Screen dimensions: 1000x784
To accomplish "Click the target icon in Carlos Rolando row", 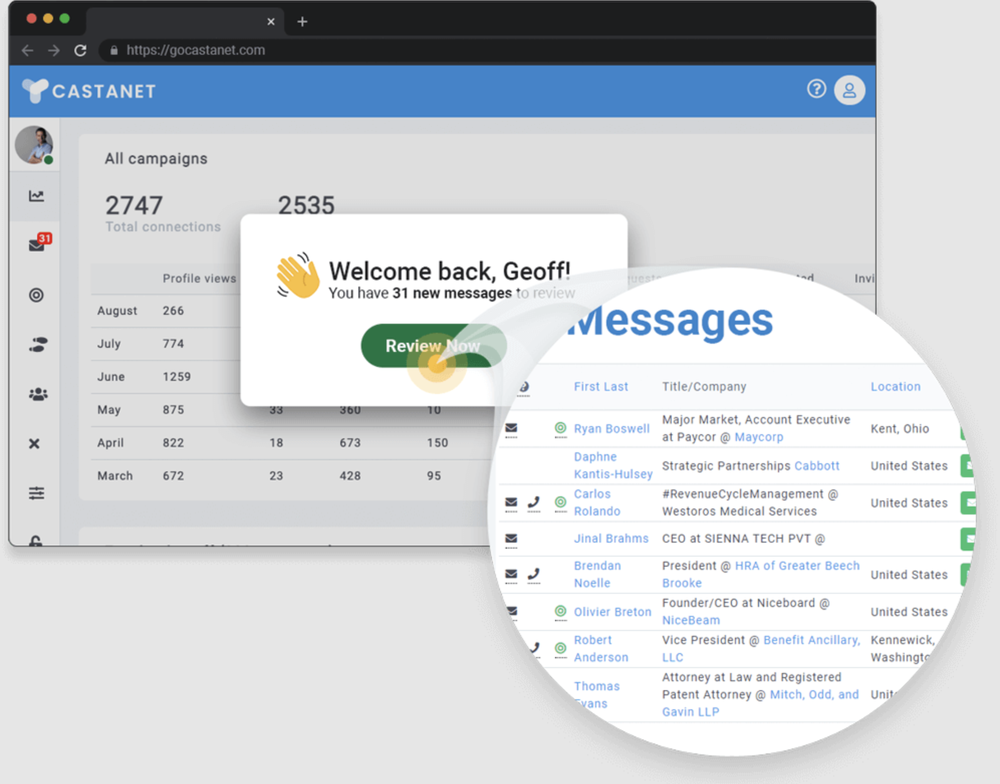I will (x=560, y=503).
